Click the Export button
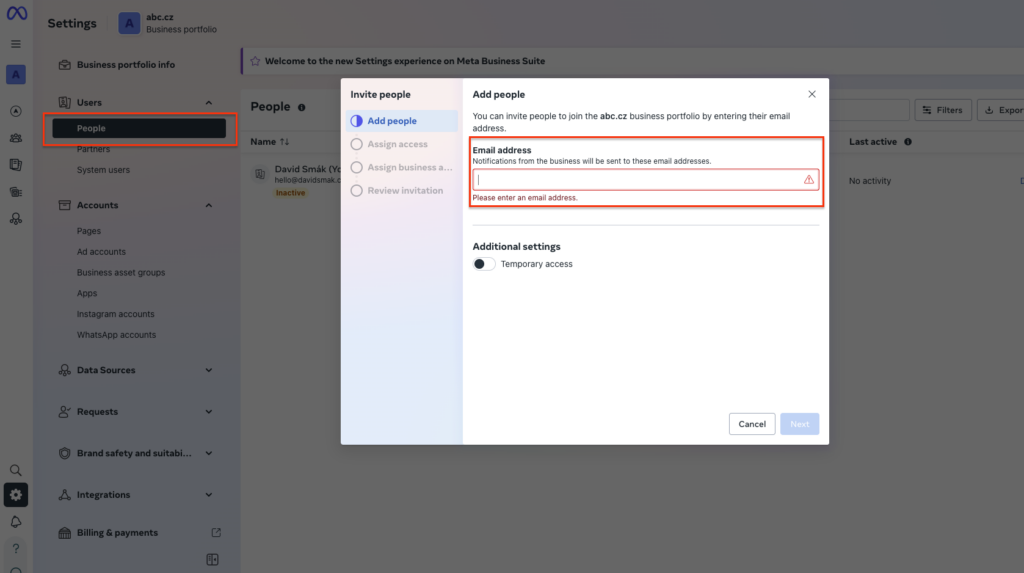 point(1001,110)
